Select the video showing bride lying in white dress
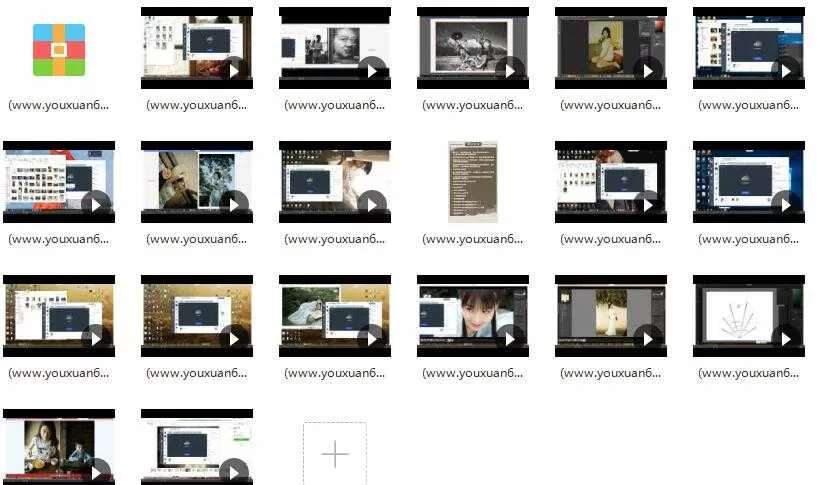Image resolution: width=827 pixels, height=485 pixels. pyautogui.click(x=334, y=316)
